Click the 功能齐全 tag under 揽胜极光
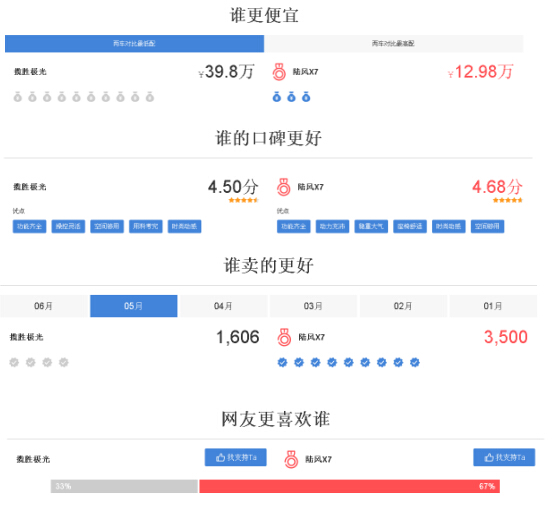Viewport: 552px width, 512px height. pos(30,226)
